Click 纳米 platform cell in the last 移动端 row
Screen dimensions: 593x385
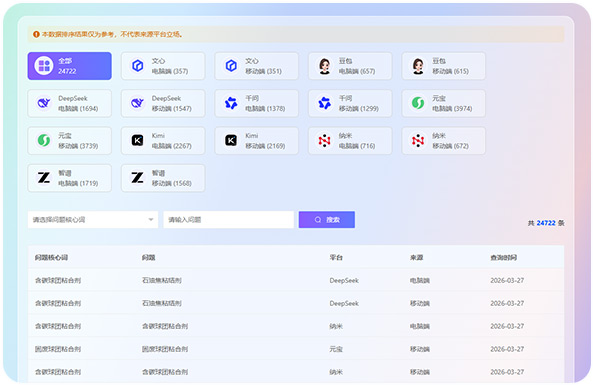point(336,372)
